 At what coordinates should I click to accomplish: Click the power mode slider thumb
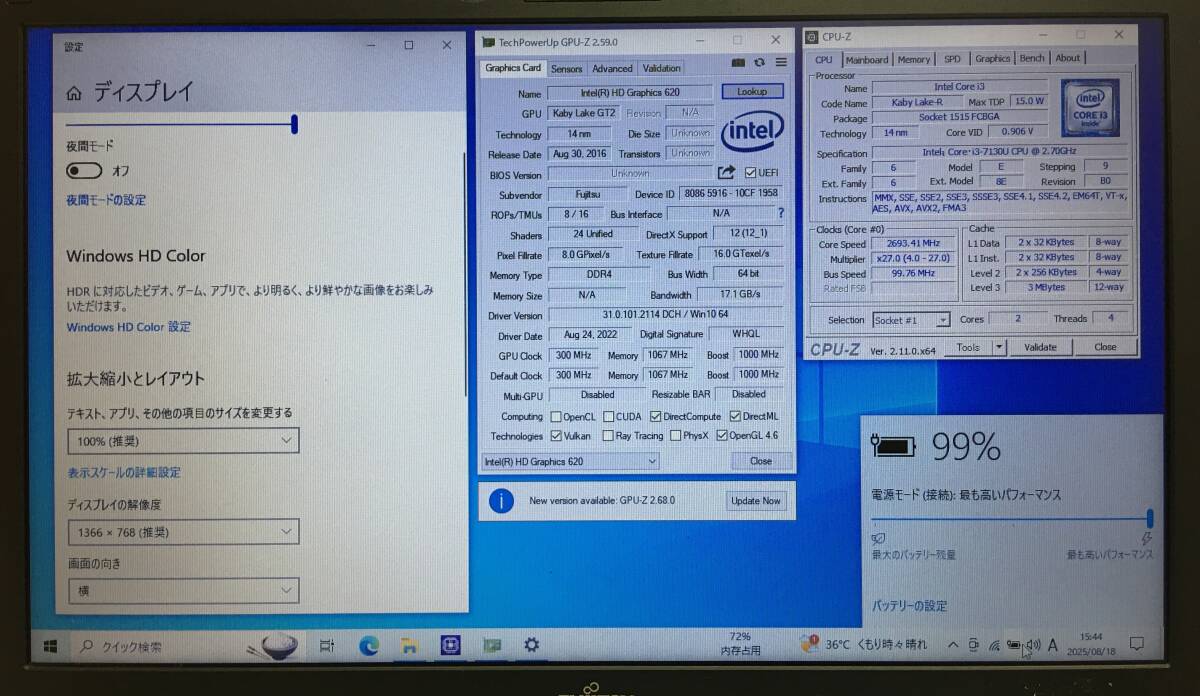pos(1150,518)
